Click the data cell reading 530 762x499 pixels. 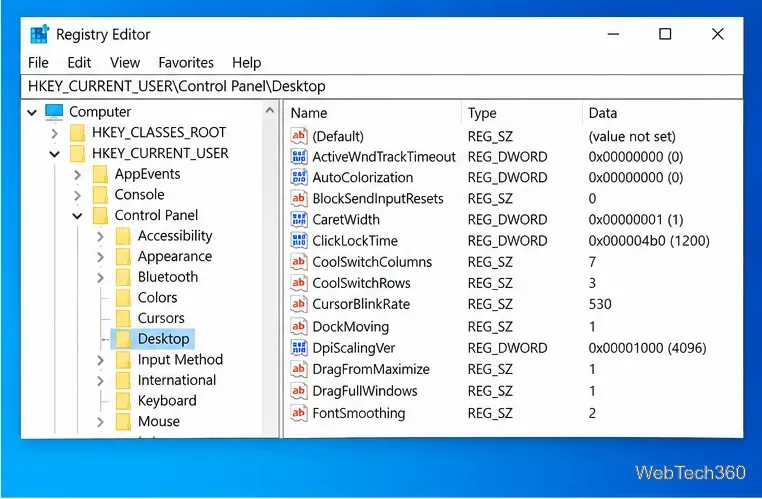click(x=600, y=304)
